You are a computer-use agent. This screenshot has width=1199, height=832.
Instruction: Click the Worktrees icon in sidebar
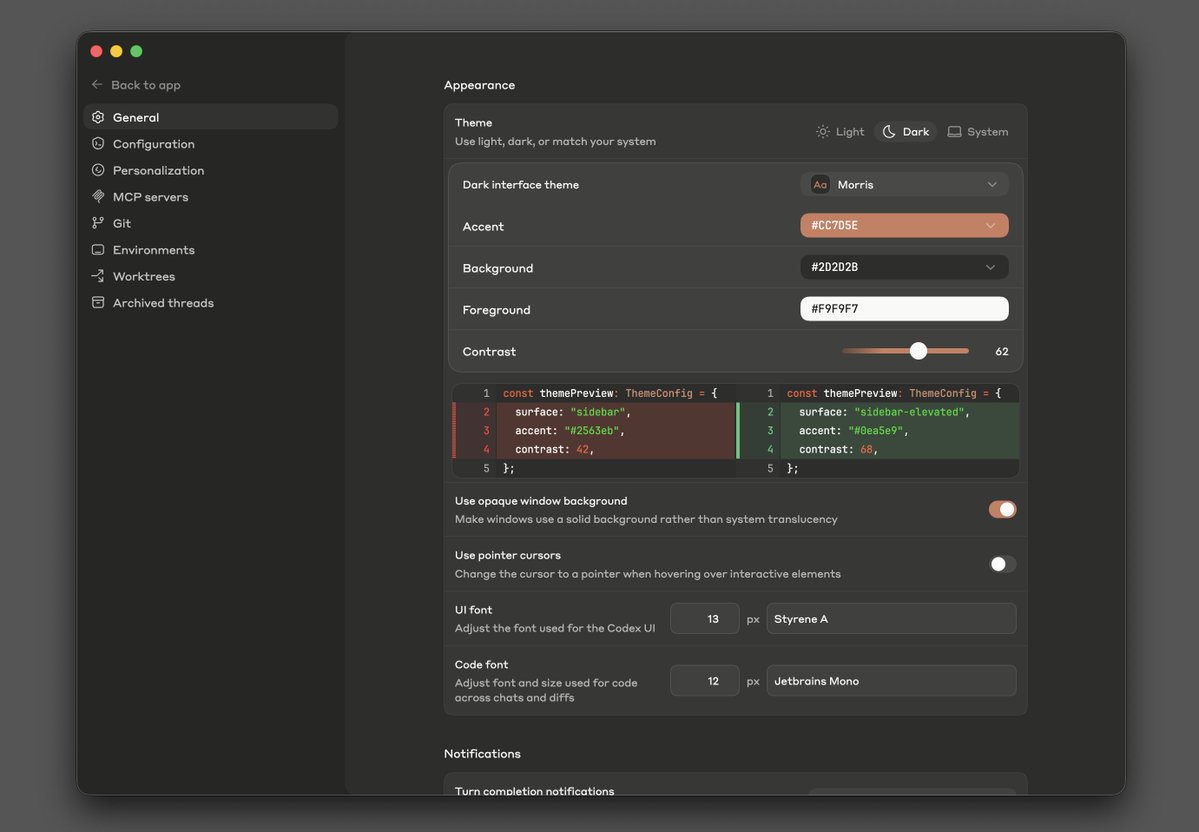[x=98, y=276]
